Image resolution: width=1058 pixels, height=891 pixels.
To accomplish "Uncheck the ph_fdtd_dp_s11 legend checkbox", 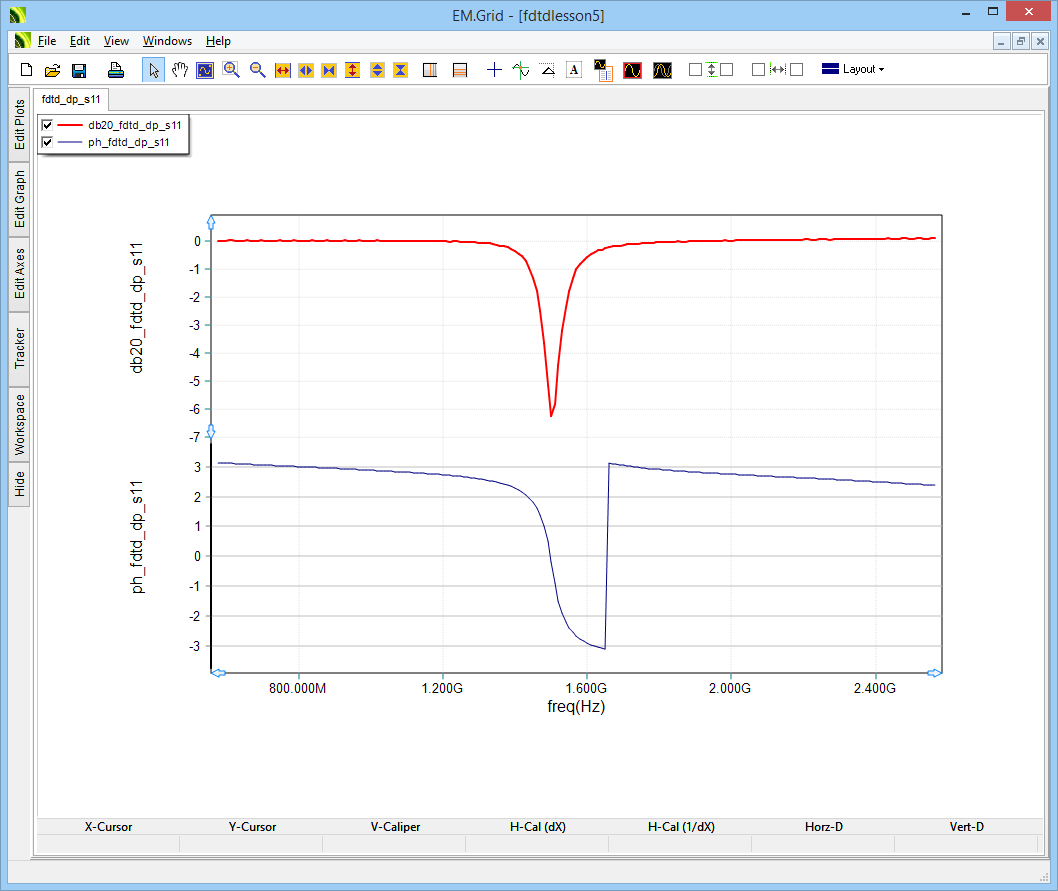I will pos(47,143).
